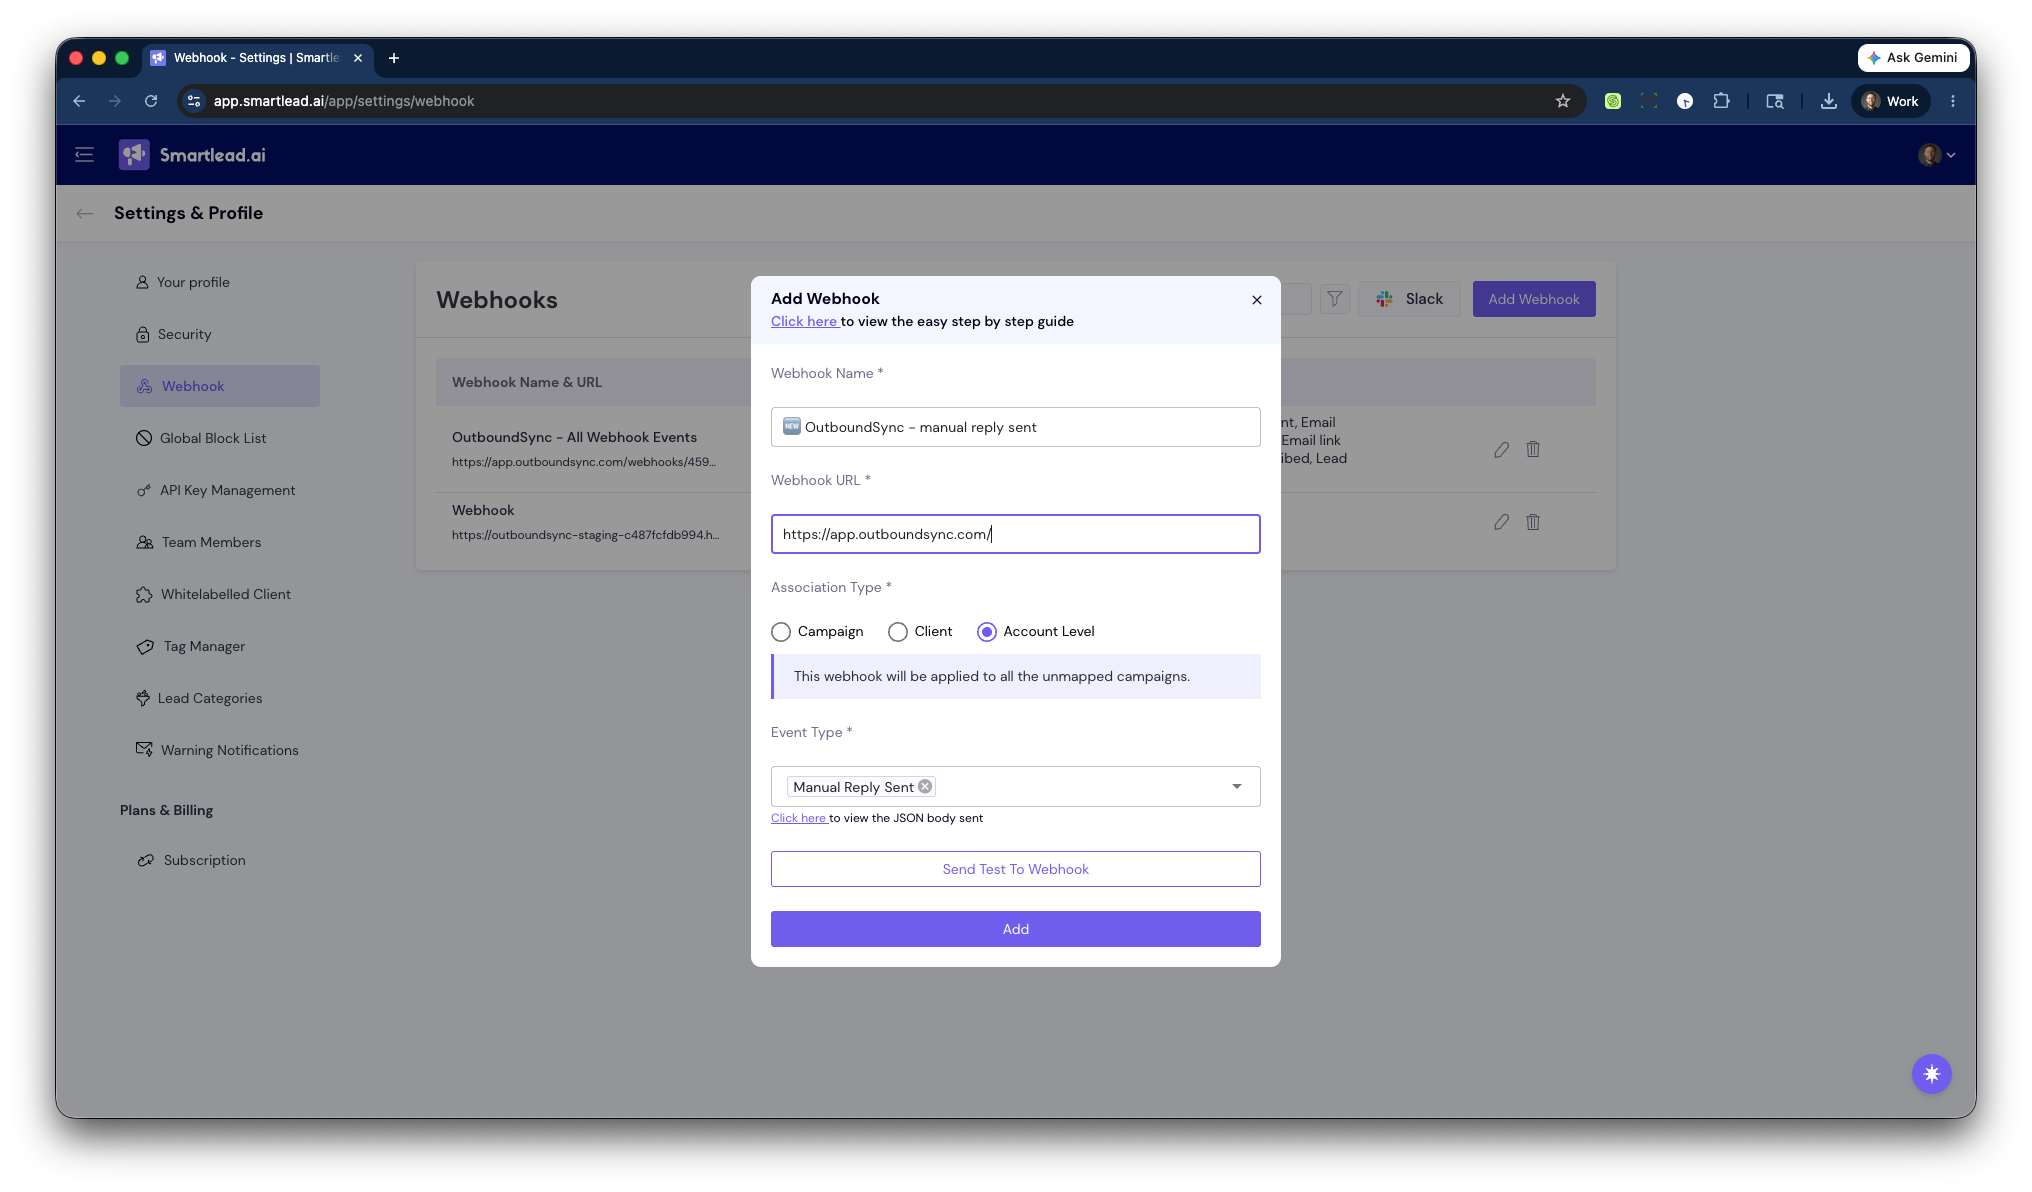Click the link to view the JSON body
This screenshot has height=1192, width=2032.
[798, 818]
